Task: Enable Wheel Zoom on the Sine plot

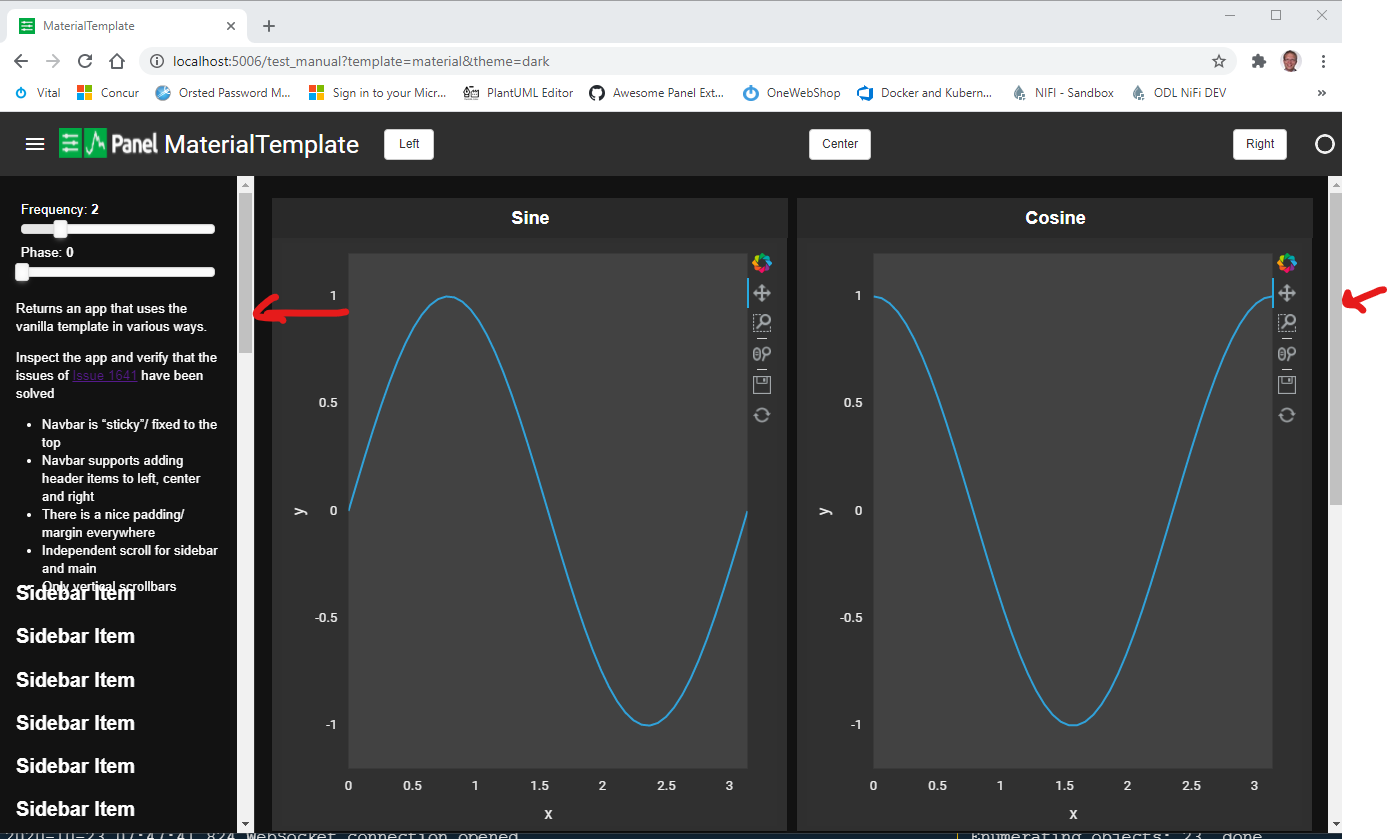Action: pos(762,353)
